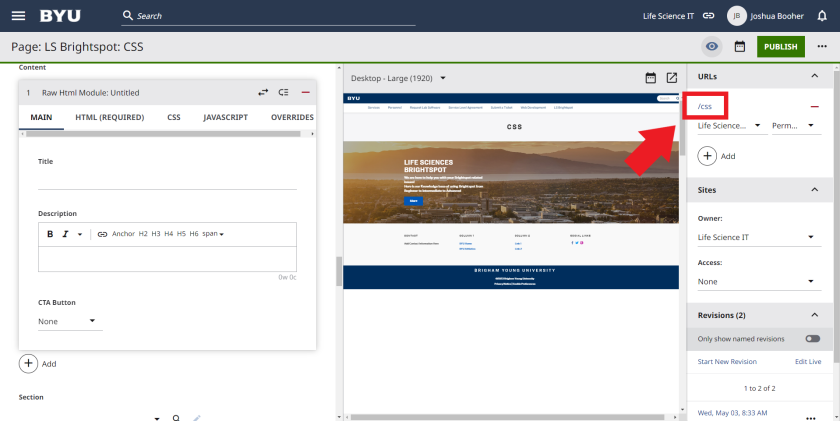
Task: Click the swap arrows icon on Raw Html Module
Action: coord(262,92)
